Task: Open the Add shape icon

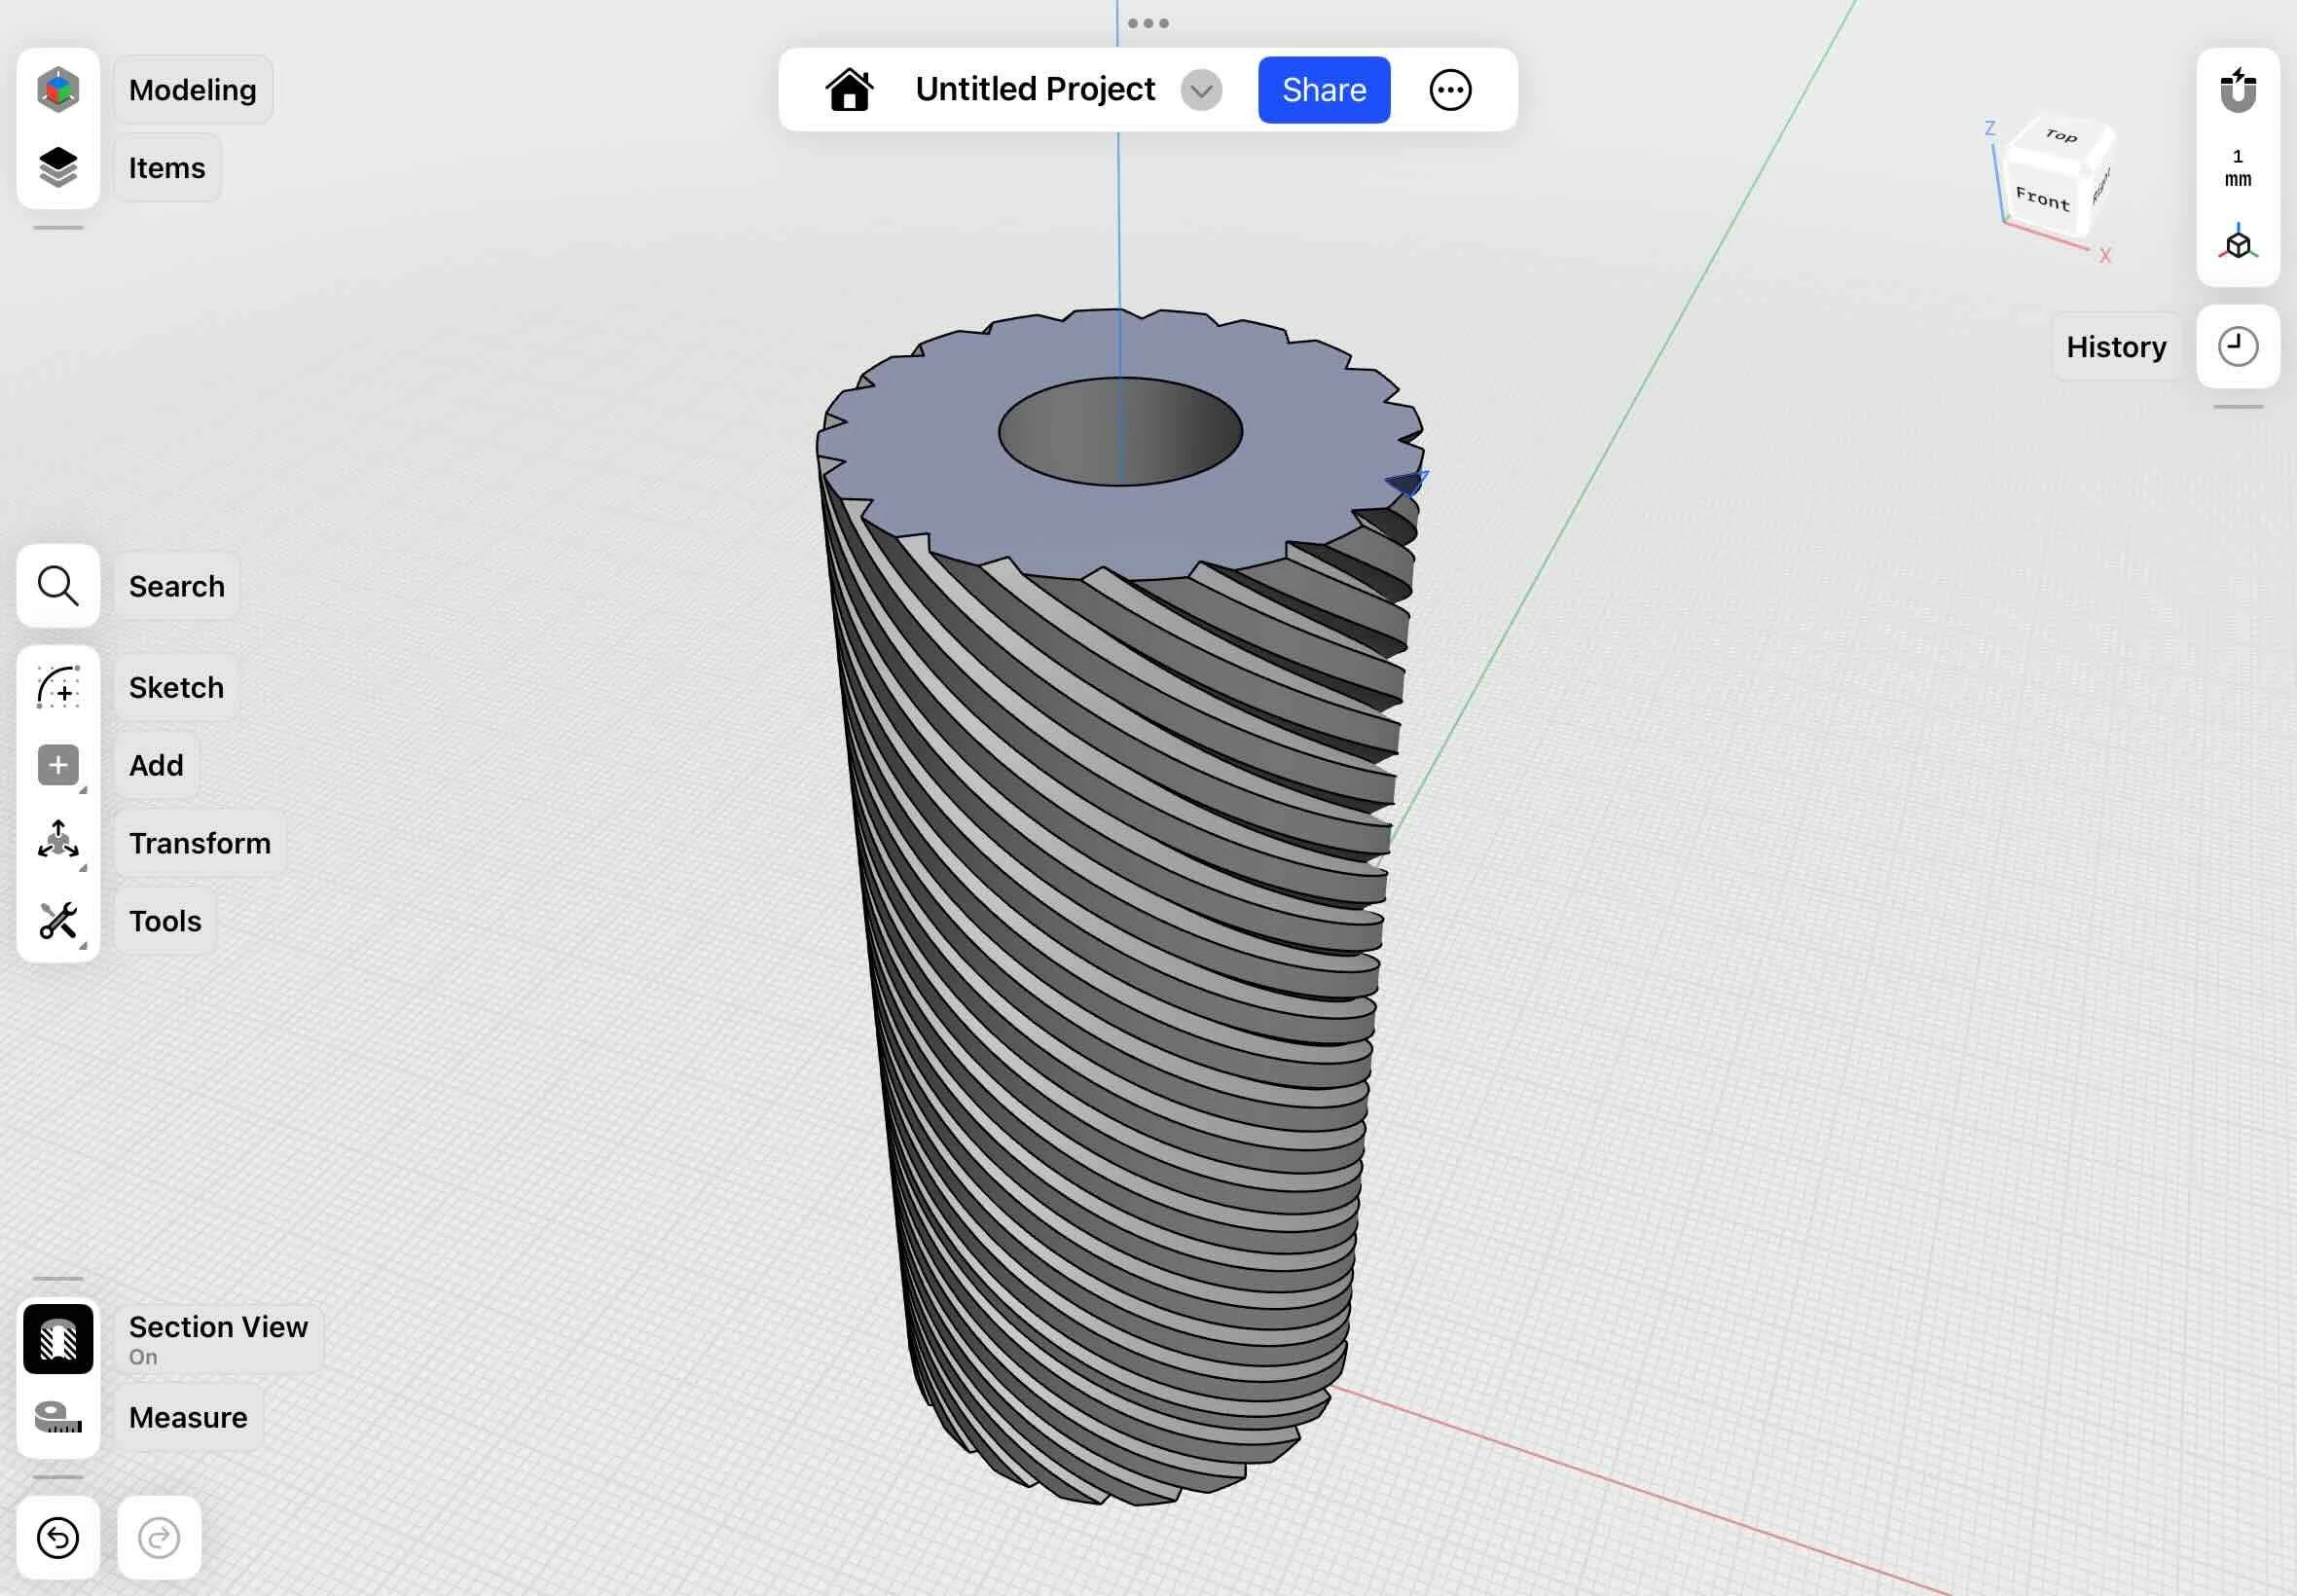Action: point(58,765)
